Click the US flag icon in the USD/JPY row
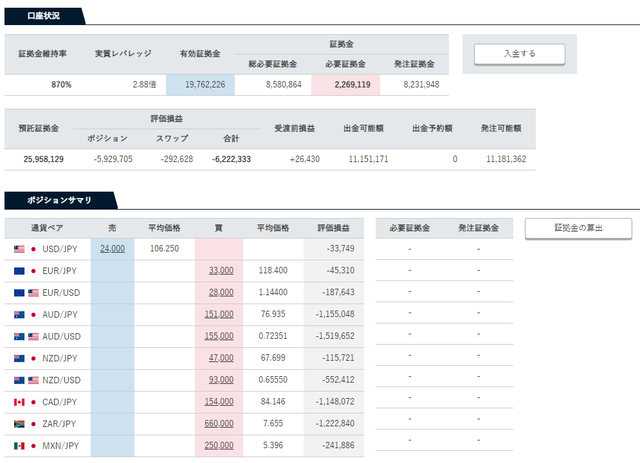The image size is (640, 463). (19, 249)
